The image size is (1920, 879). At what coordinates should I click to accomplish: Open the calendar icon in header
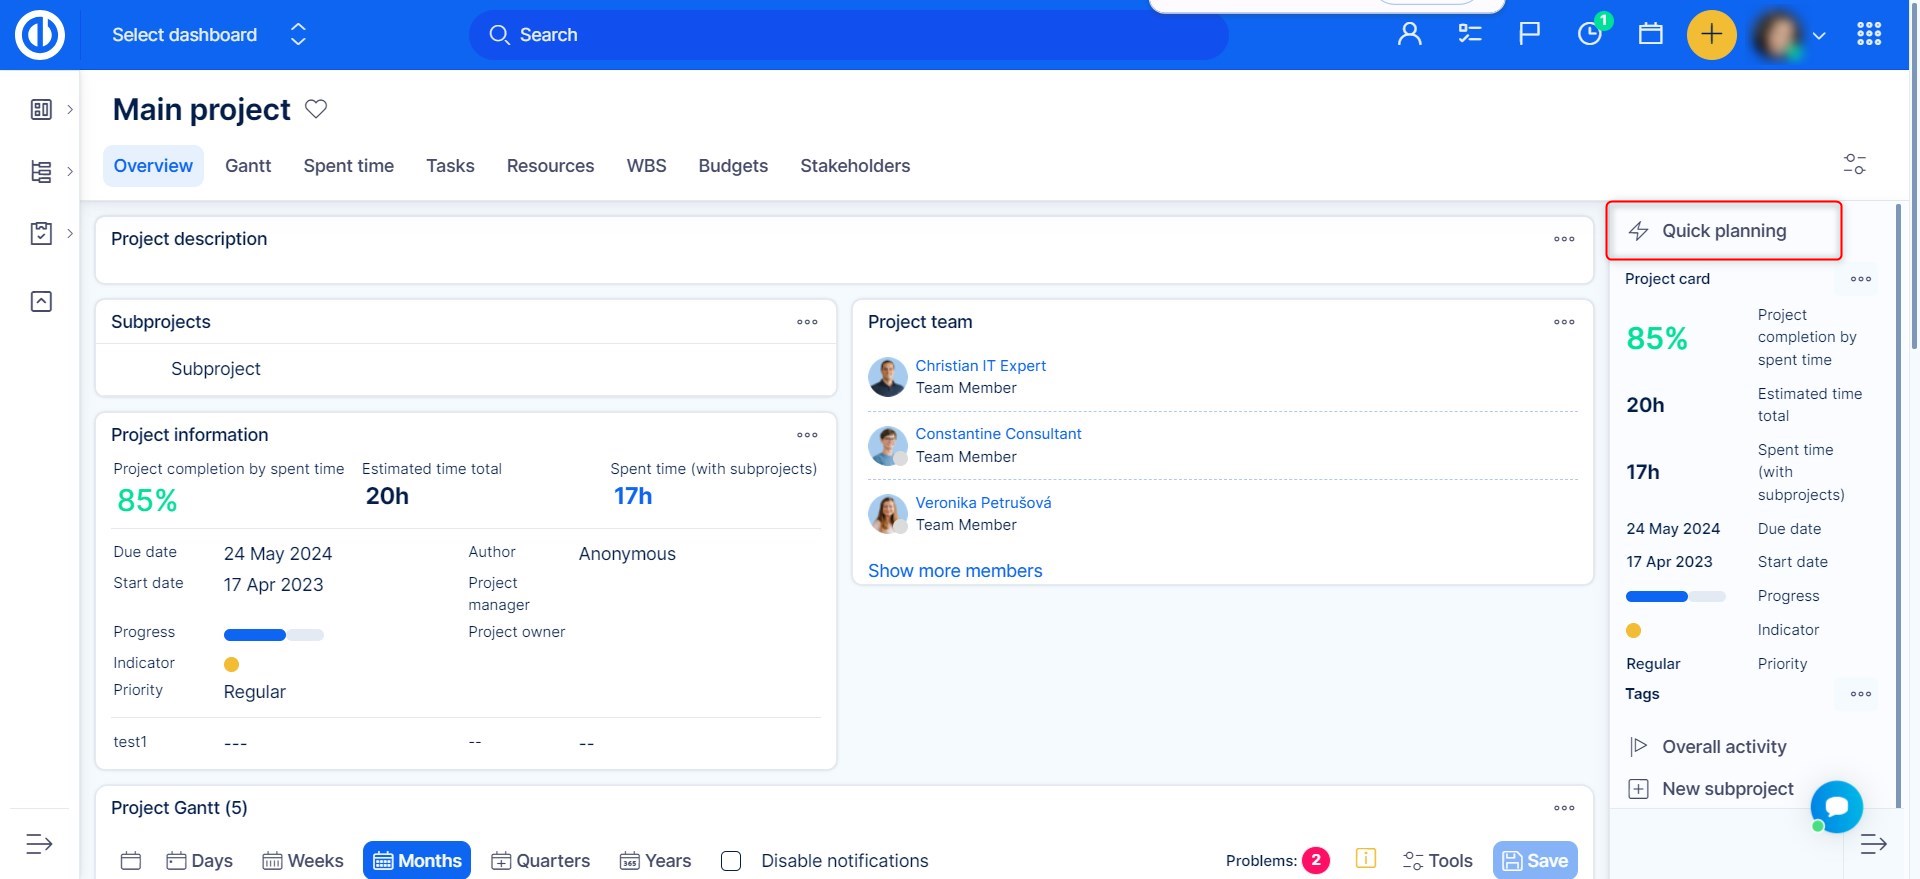click(x=1650, y=34)
